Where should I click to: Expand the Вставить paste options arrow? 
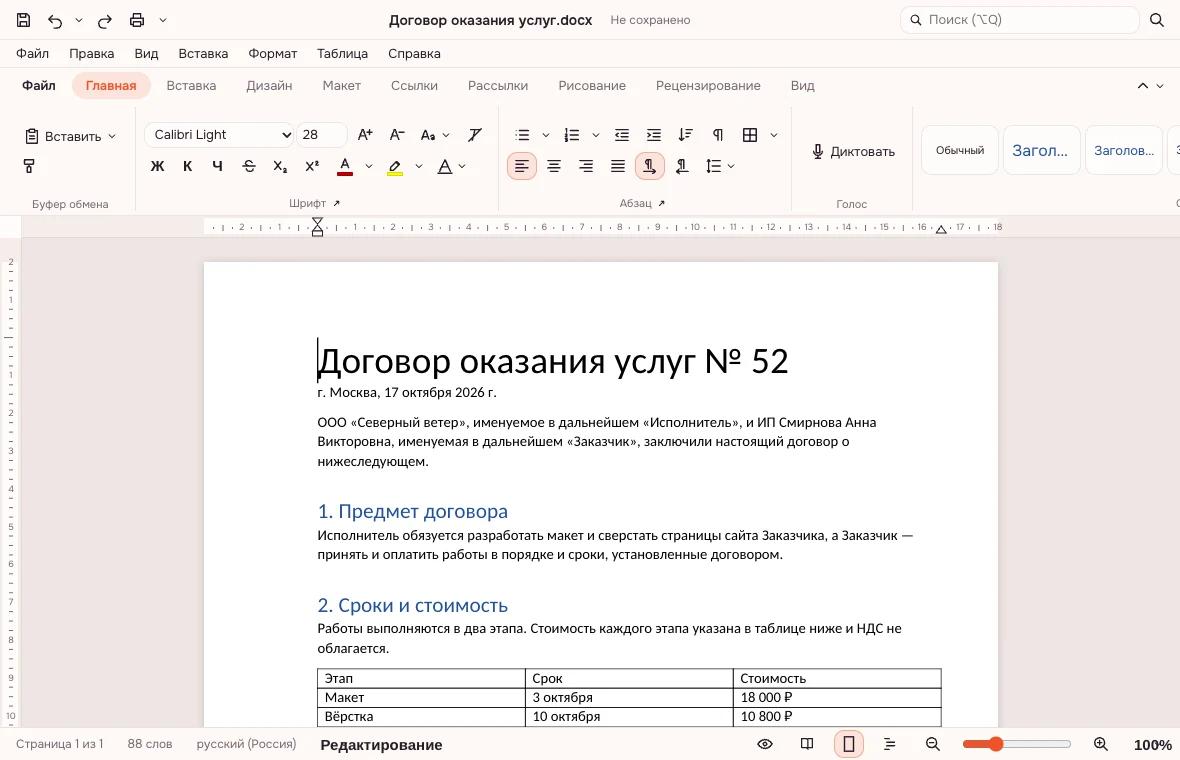(112, 136)
